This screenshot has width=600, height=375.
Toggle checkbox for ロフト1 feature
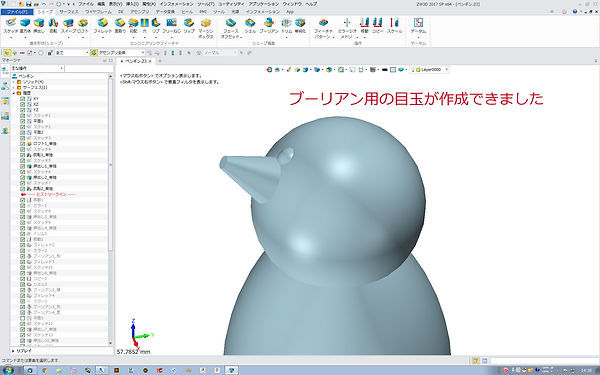(23, 144)
